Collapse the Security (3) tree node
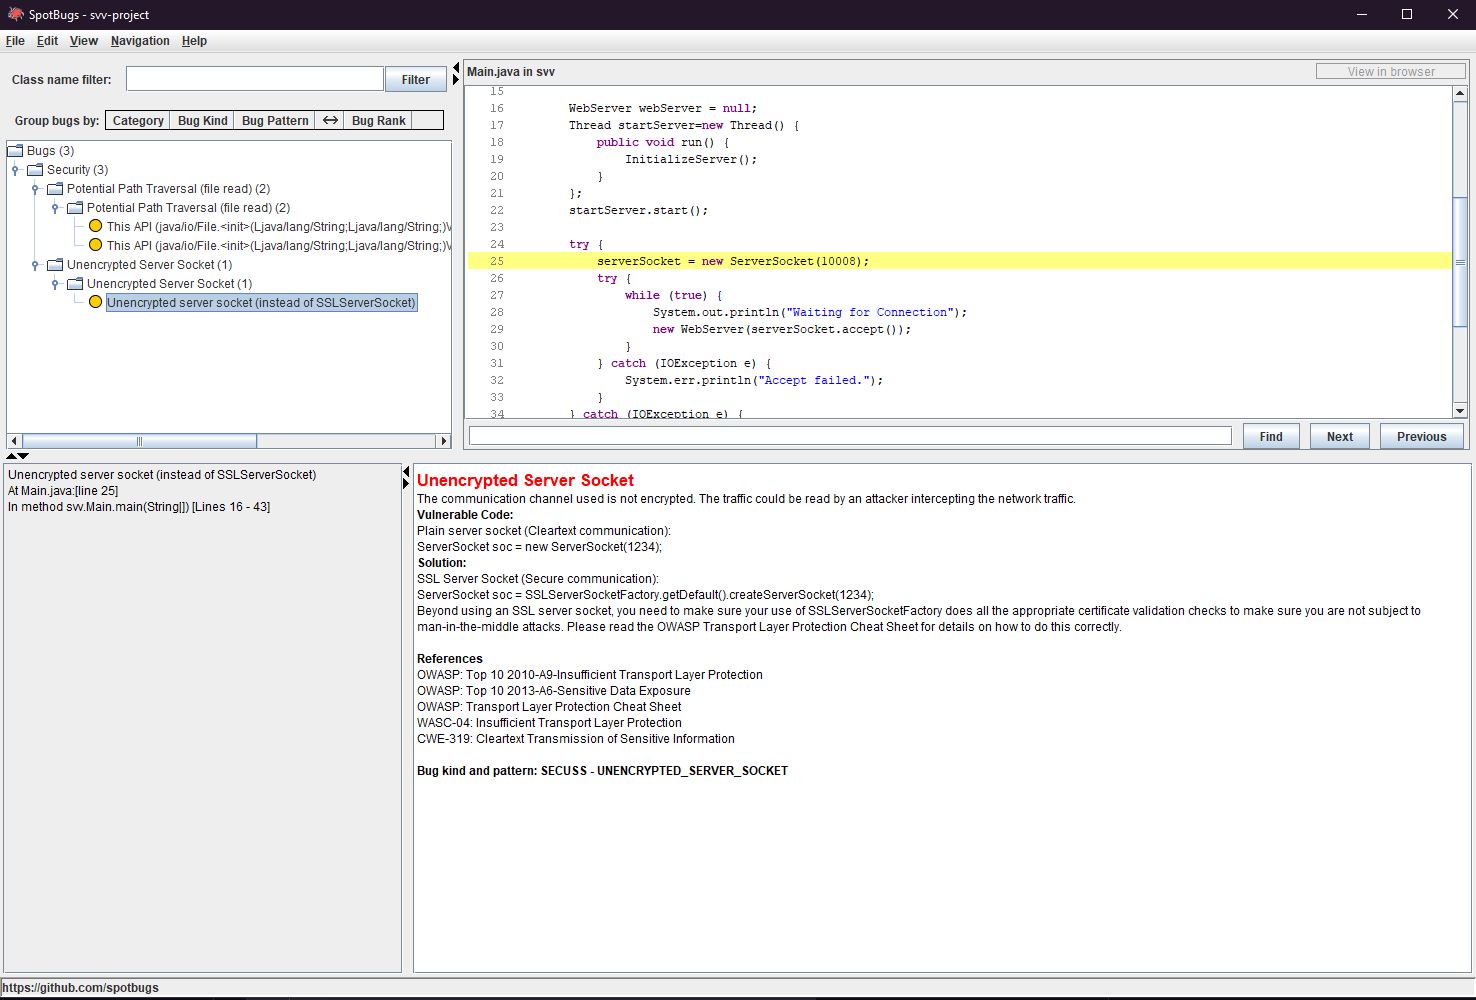 pyautogui.click(x=15, y=169)
